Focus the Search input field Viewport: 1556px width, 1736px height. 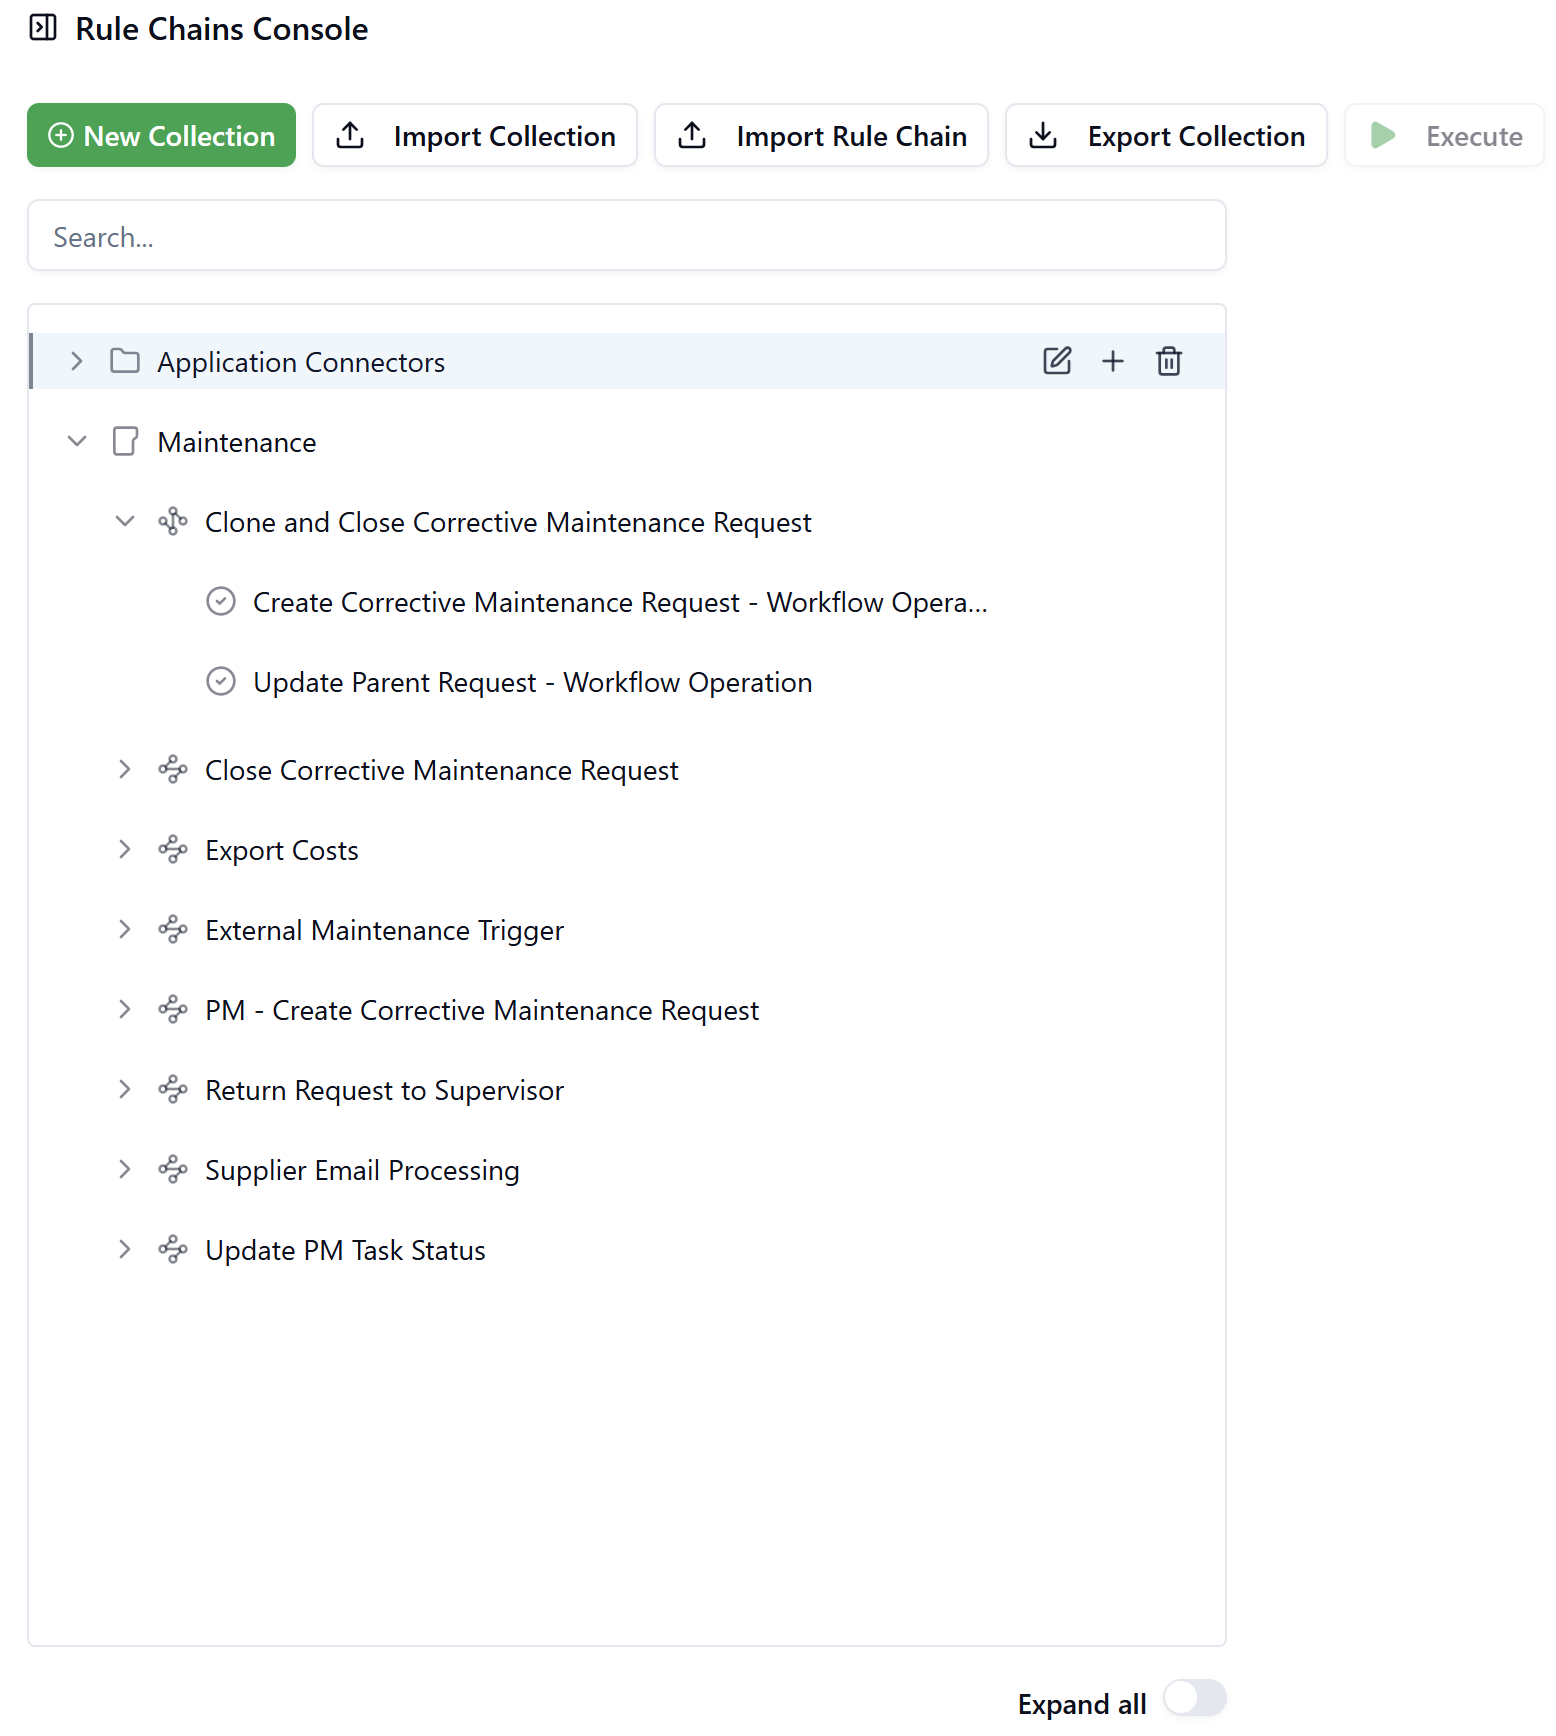[627, 236]
